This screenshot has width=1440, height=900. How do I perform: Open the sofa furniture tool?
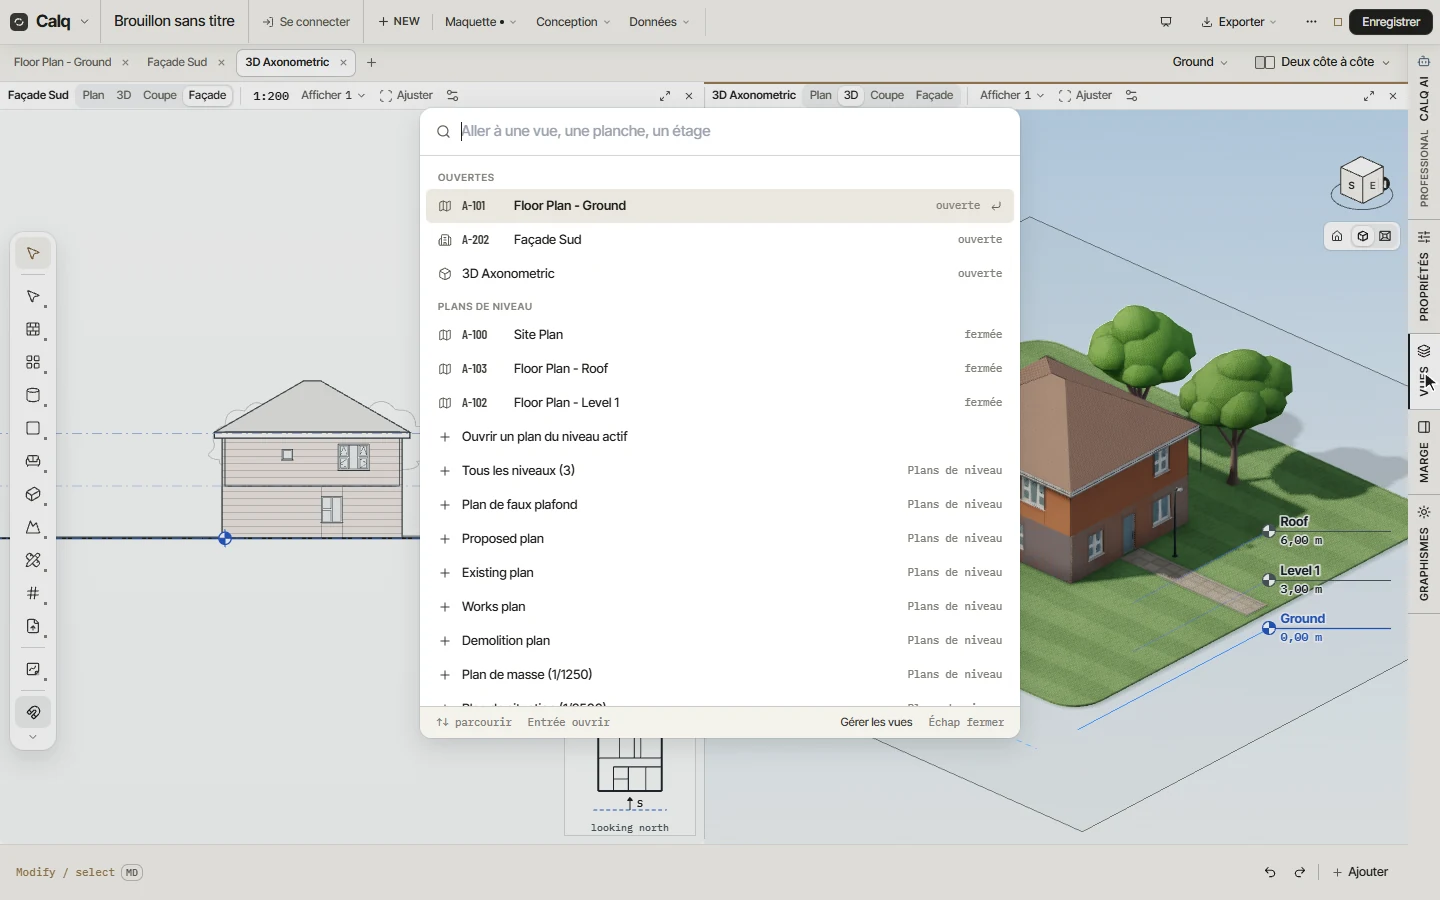click(x=33, y=461)
